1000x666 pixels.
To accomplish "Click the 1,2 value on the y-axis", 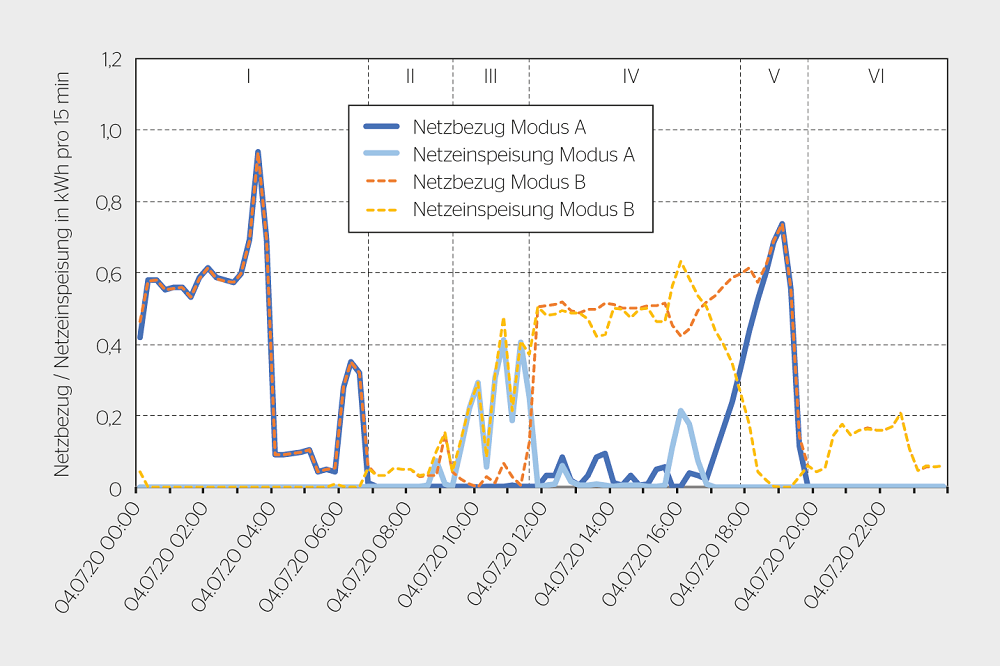I will coord(110,60).
